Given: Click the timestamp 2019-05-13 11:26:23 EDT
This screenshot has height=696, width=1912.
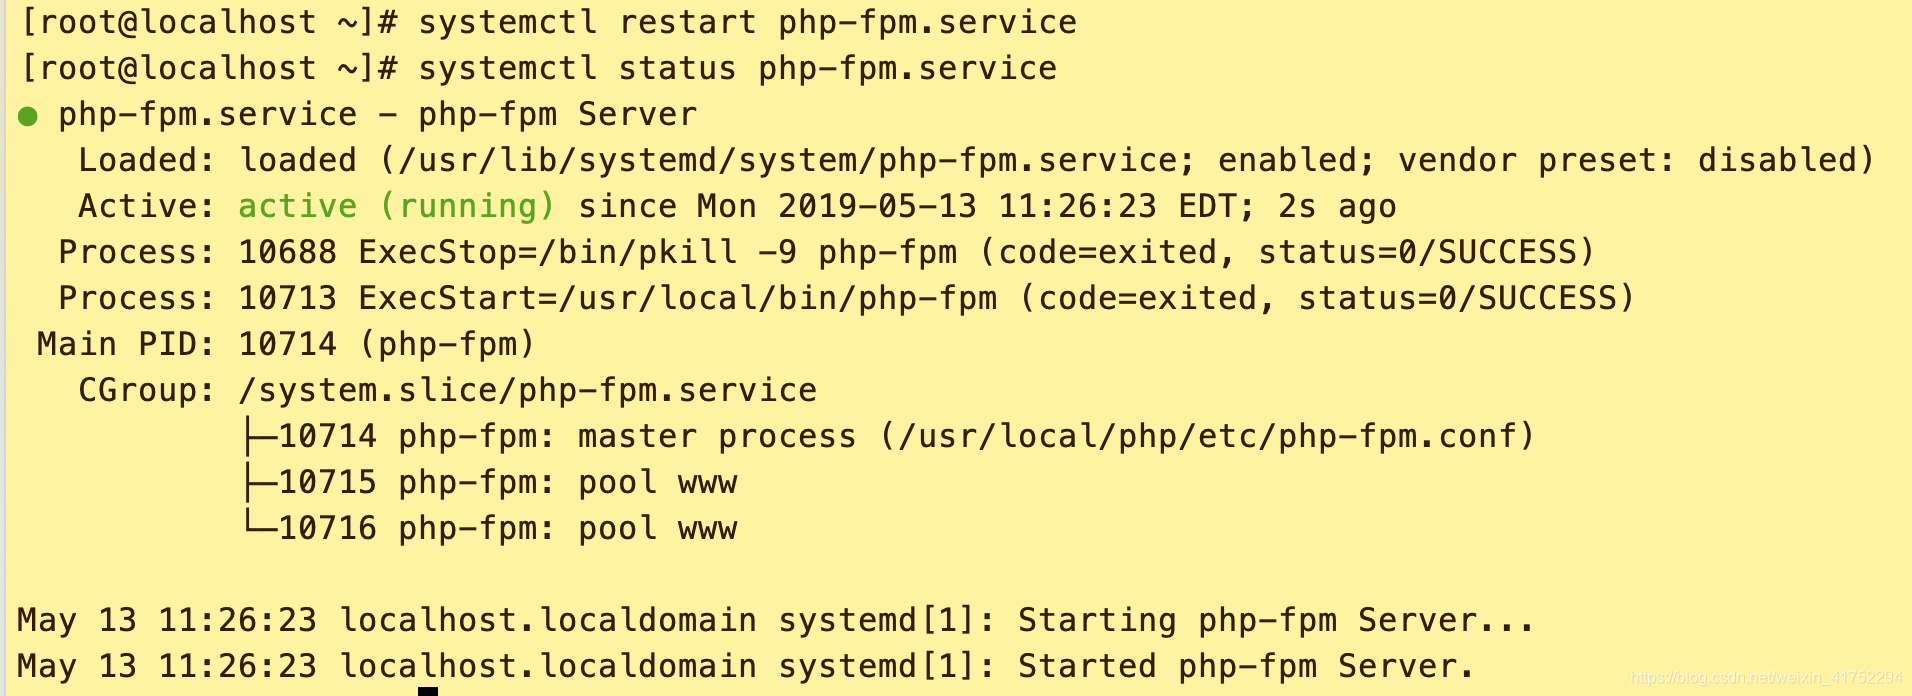Looking at the screenshot, I should coord(1007,206).
